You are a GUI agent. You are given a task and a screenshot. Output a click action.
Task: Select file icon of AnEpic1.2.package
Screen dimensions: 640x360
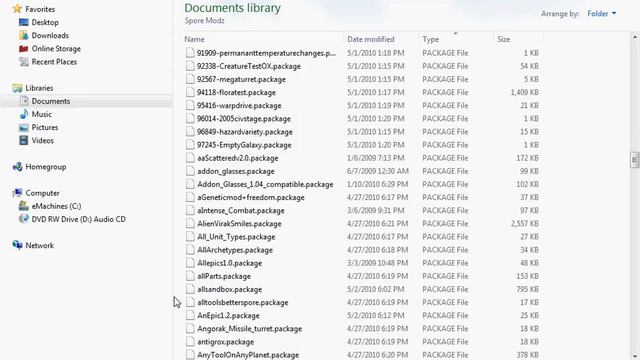190,315
